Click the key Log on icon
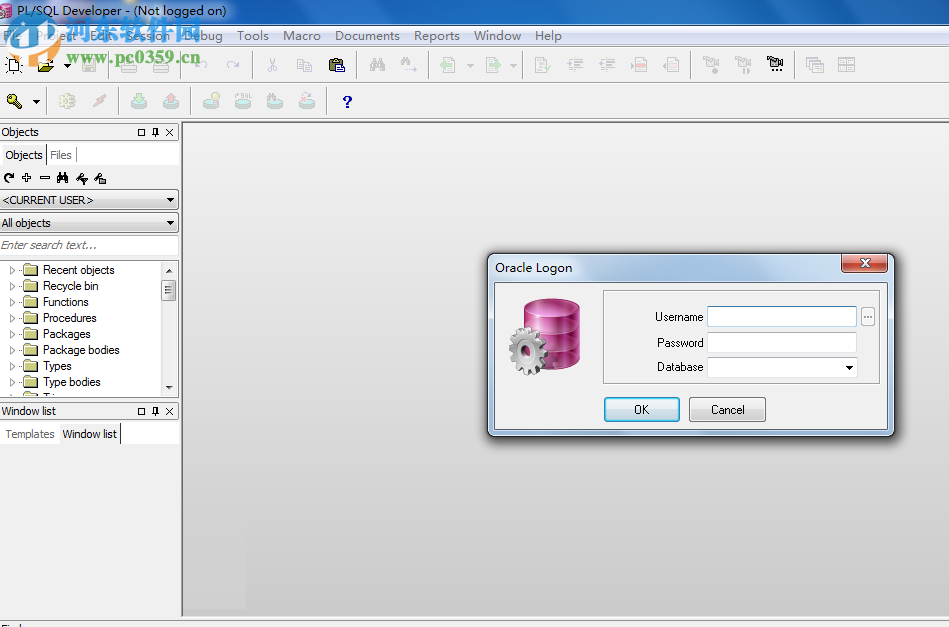This screenshot has height=627, width=949. 14,101
